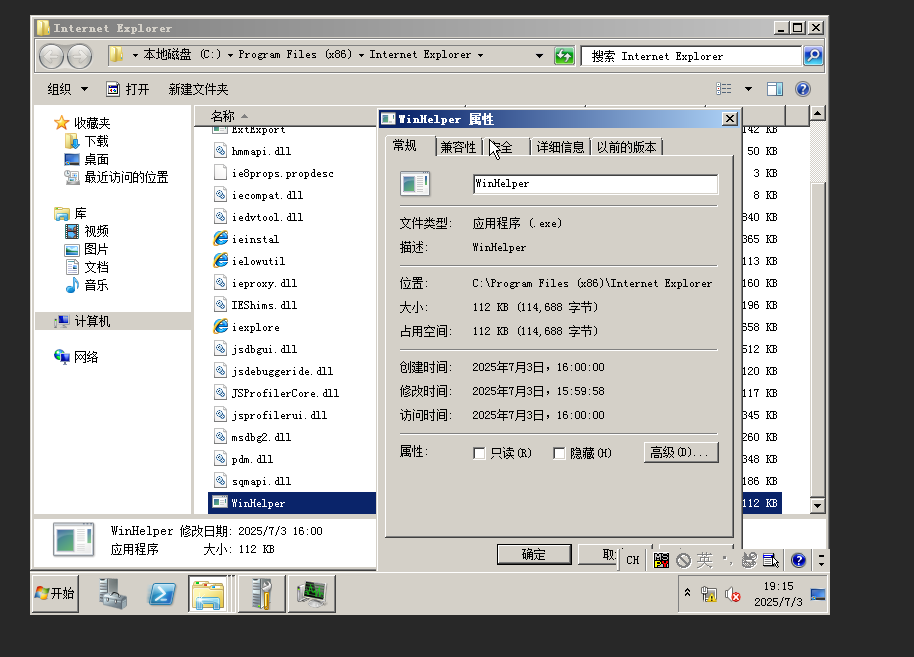Click the change view icon
914x657 pixels.
point(723,89)
